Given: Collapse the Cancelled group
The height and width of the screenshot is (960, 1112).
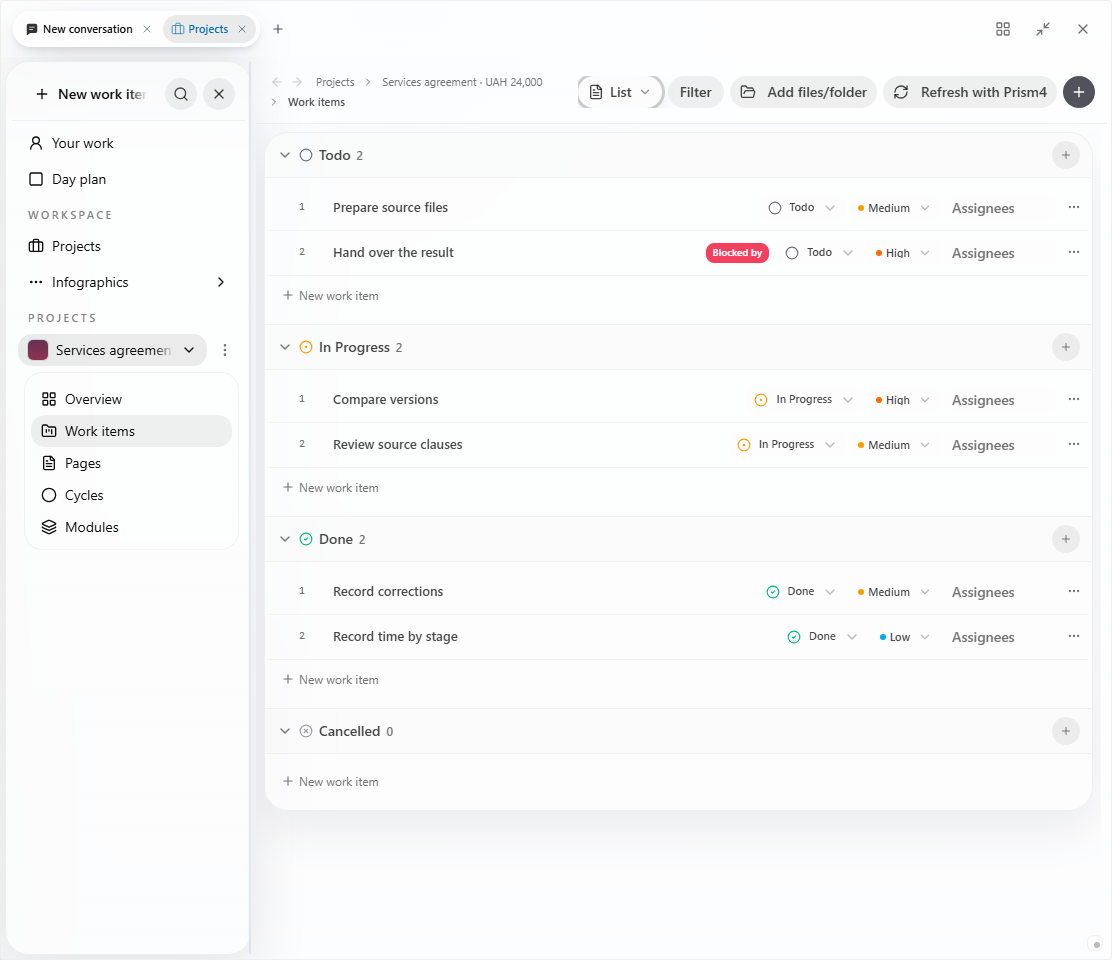Looking at the screenshot, I should (x=285, y=731).
